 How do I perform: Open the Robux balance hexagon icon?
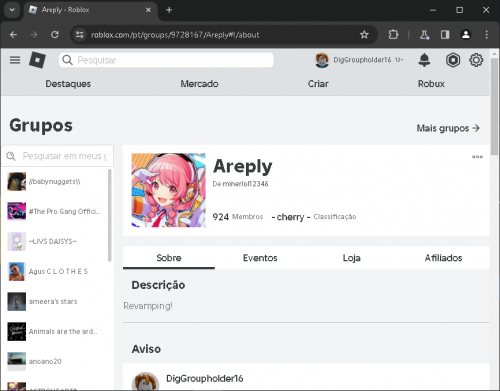click(453, 60)
